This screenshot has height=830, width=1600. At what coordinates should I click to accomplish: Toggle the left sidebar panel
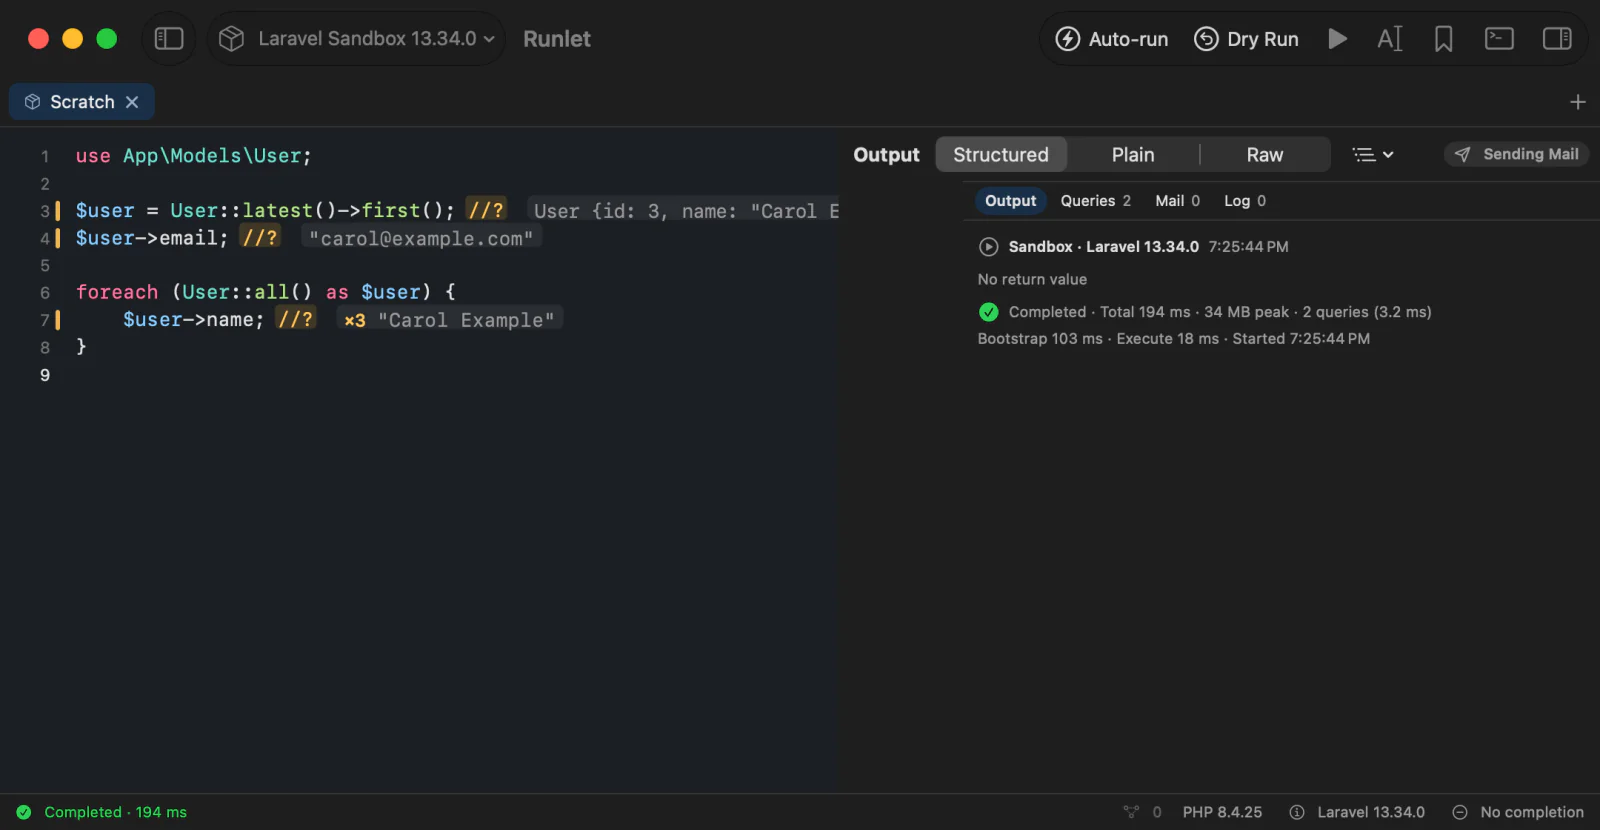tap(169, 39)
